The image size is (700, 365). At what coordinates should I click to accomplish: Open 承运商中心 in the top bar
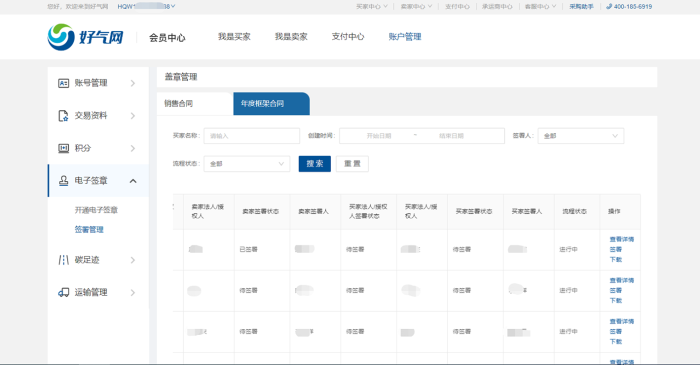pos(497,7)
